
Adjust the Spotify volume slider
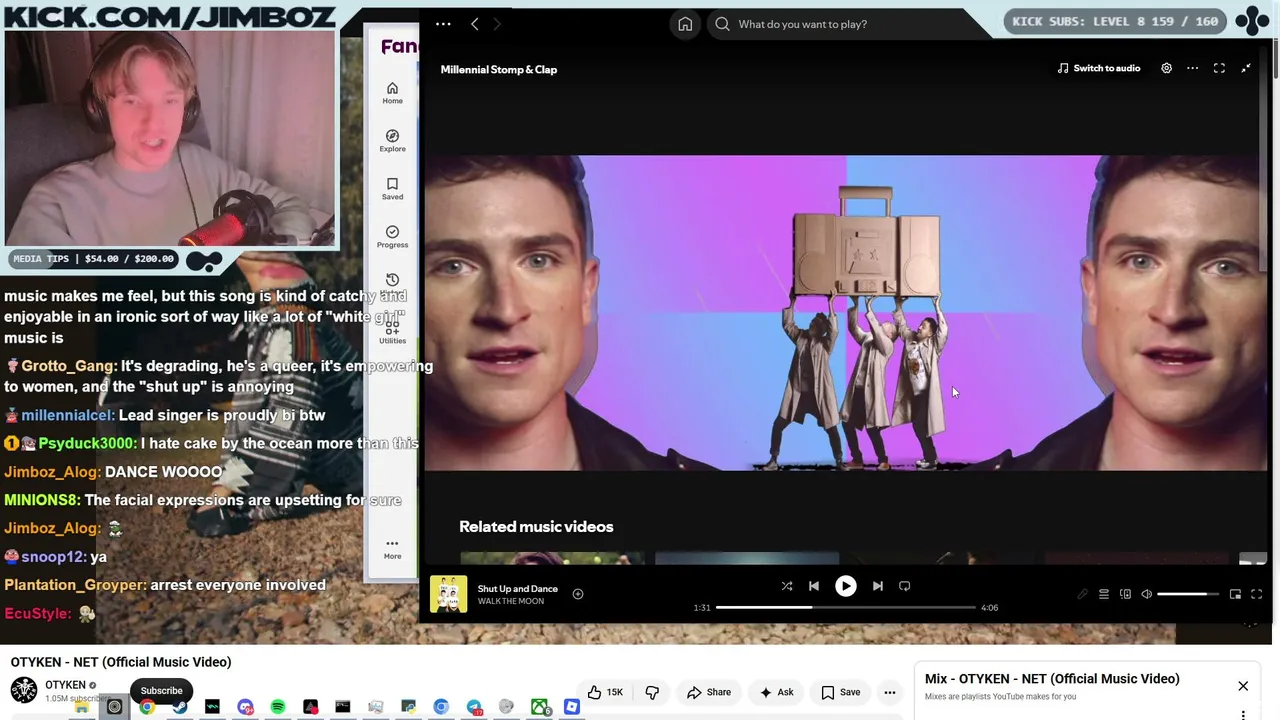coord(1188,594)
